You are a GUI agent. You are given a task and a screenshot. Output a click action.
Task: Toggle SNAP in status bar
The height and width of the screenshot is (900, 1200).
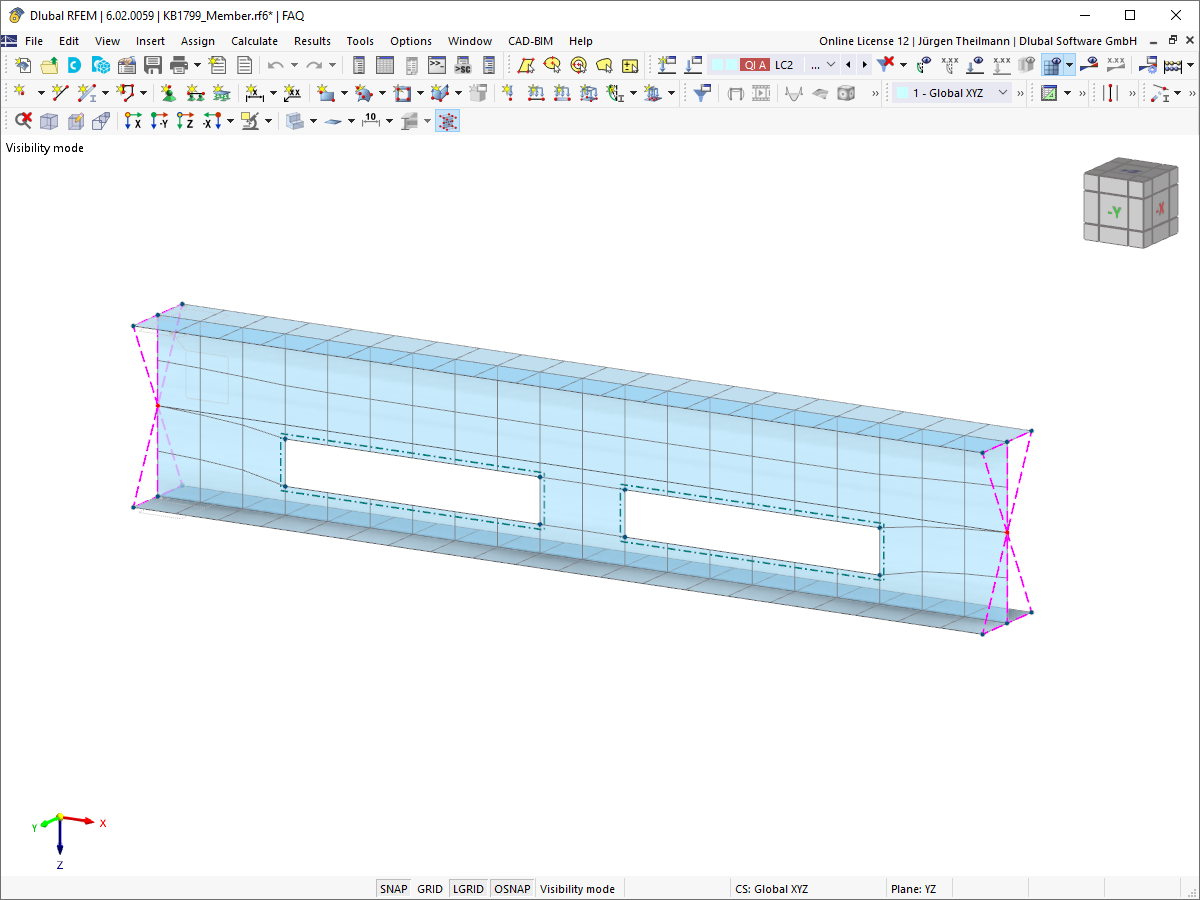coord(394,889)
